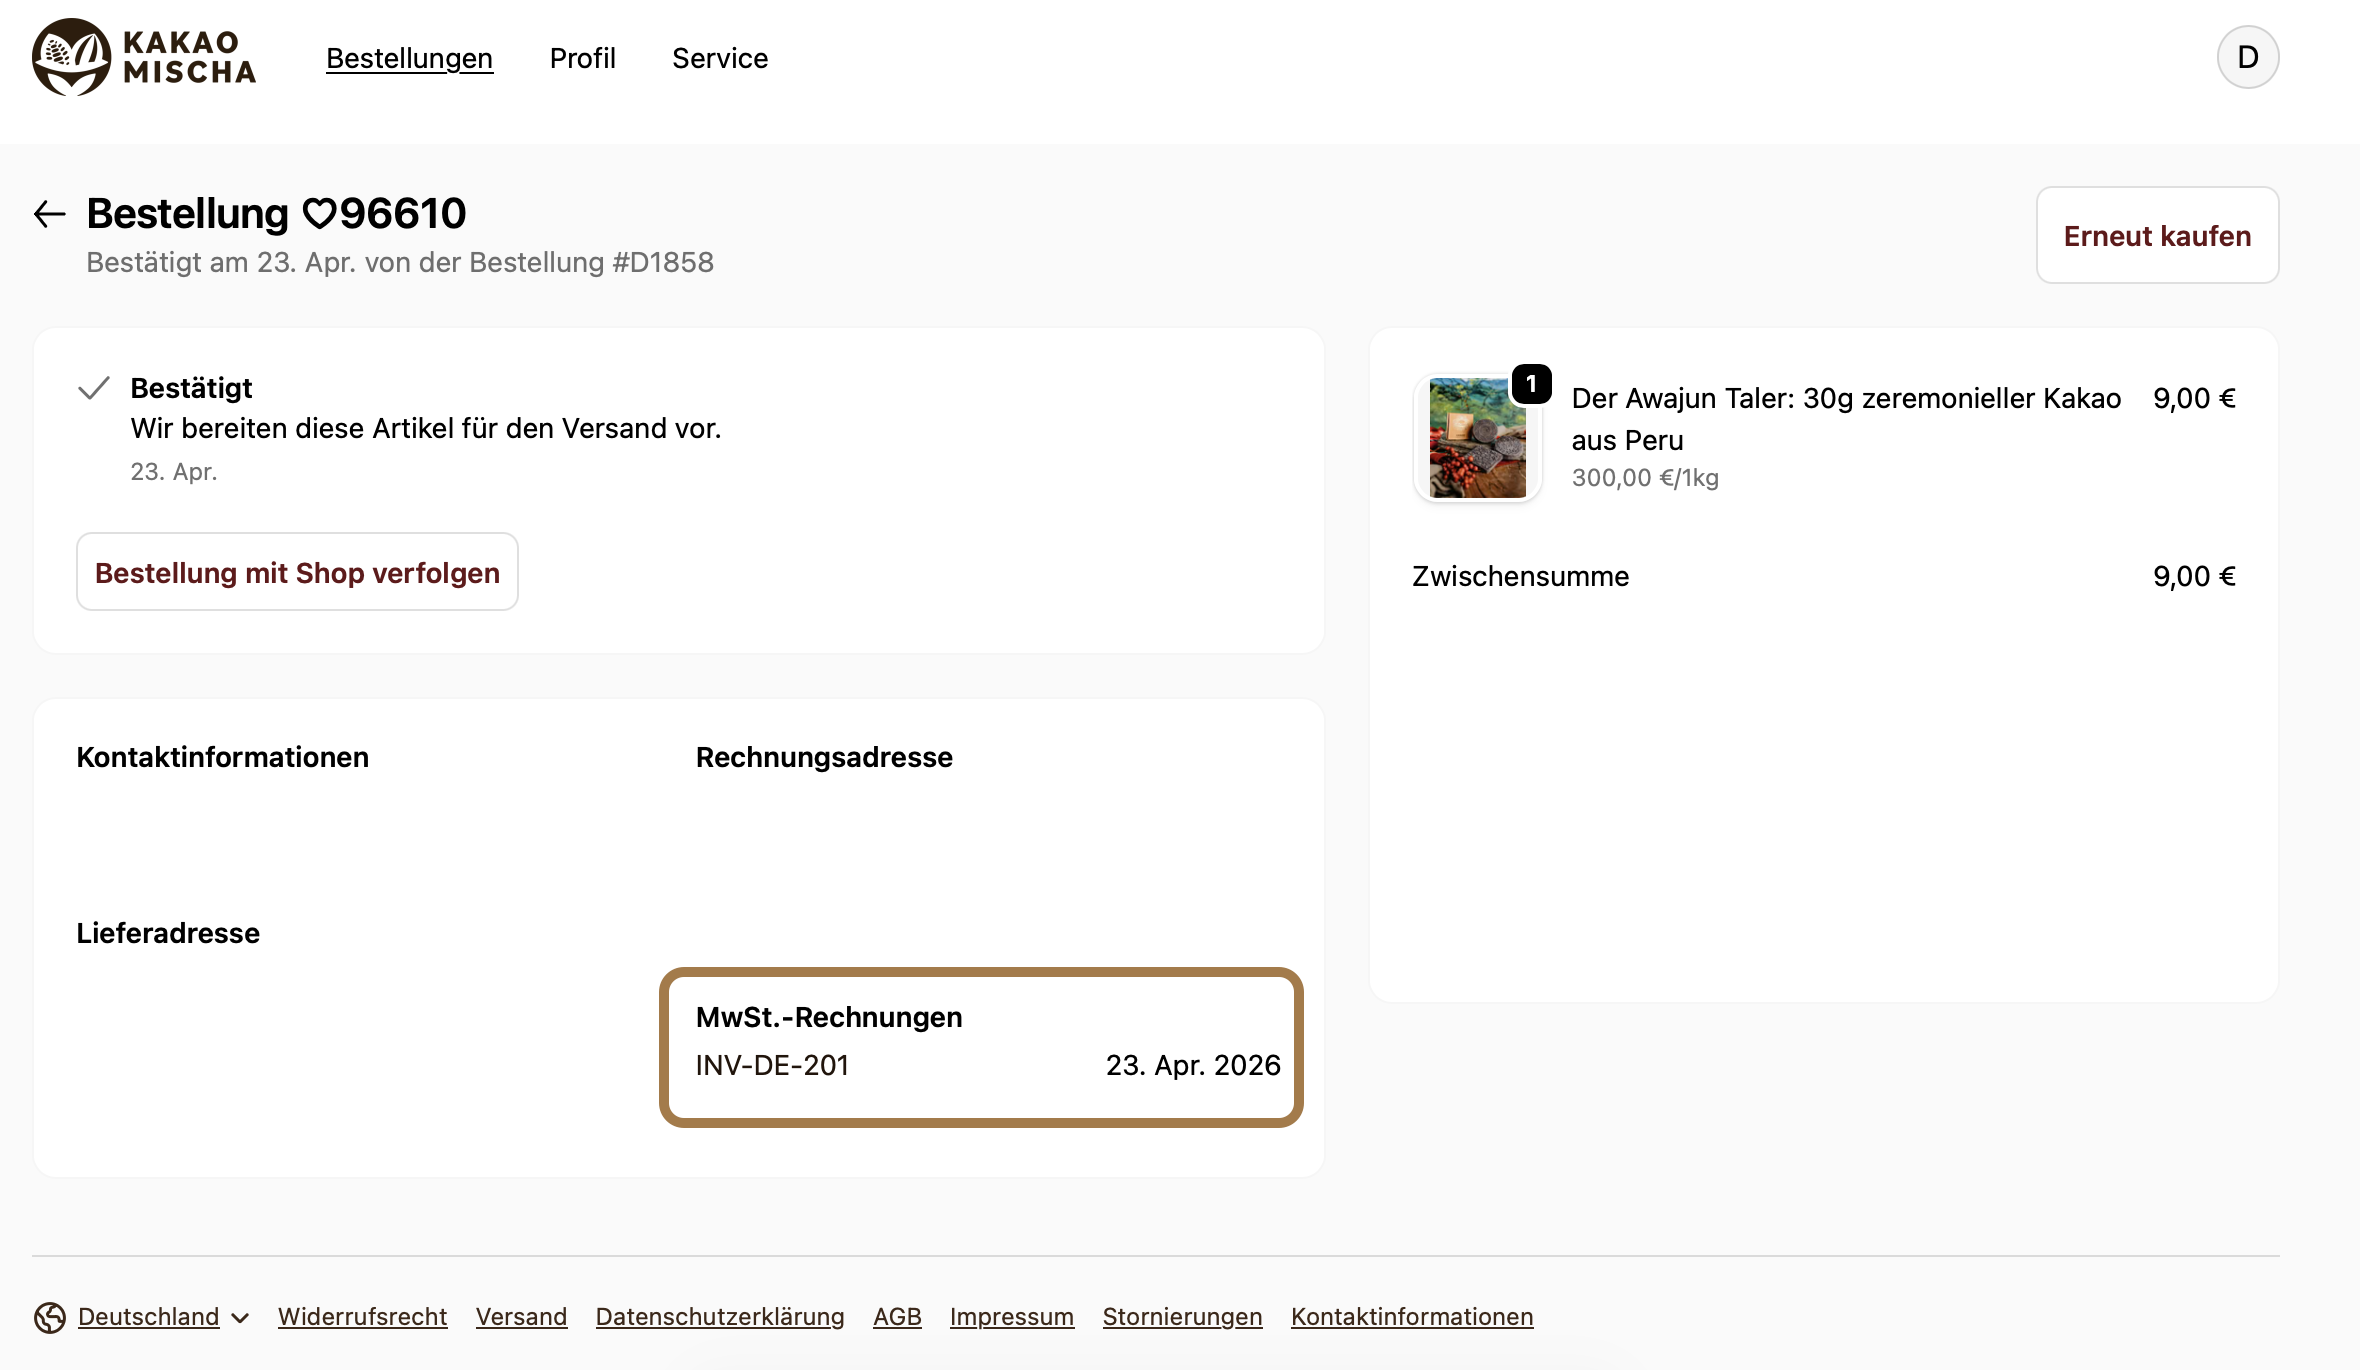Viewport: 2360px width, 1370px height.
Task: Click the confirmed checkmark icon
Action: [94, 388]
